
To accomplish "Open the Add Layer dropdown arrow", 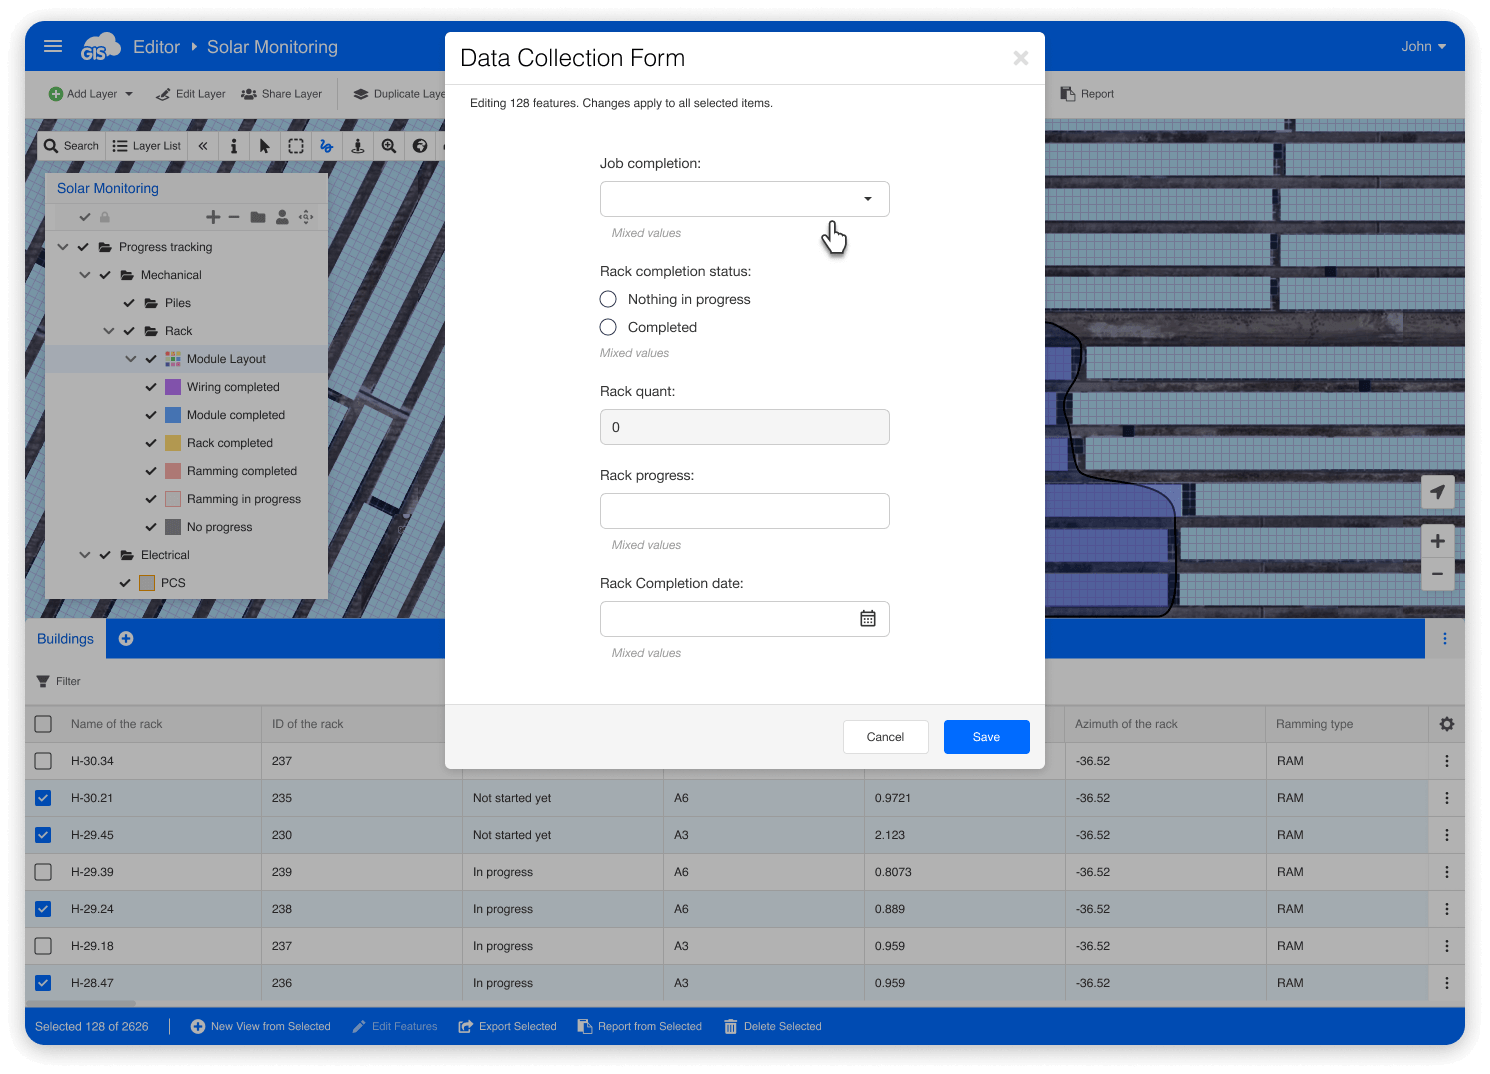I will point(129,94).
